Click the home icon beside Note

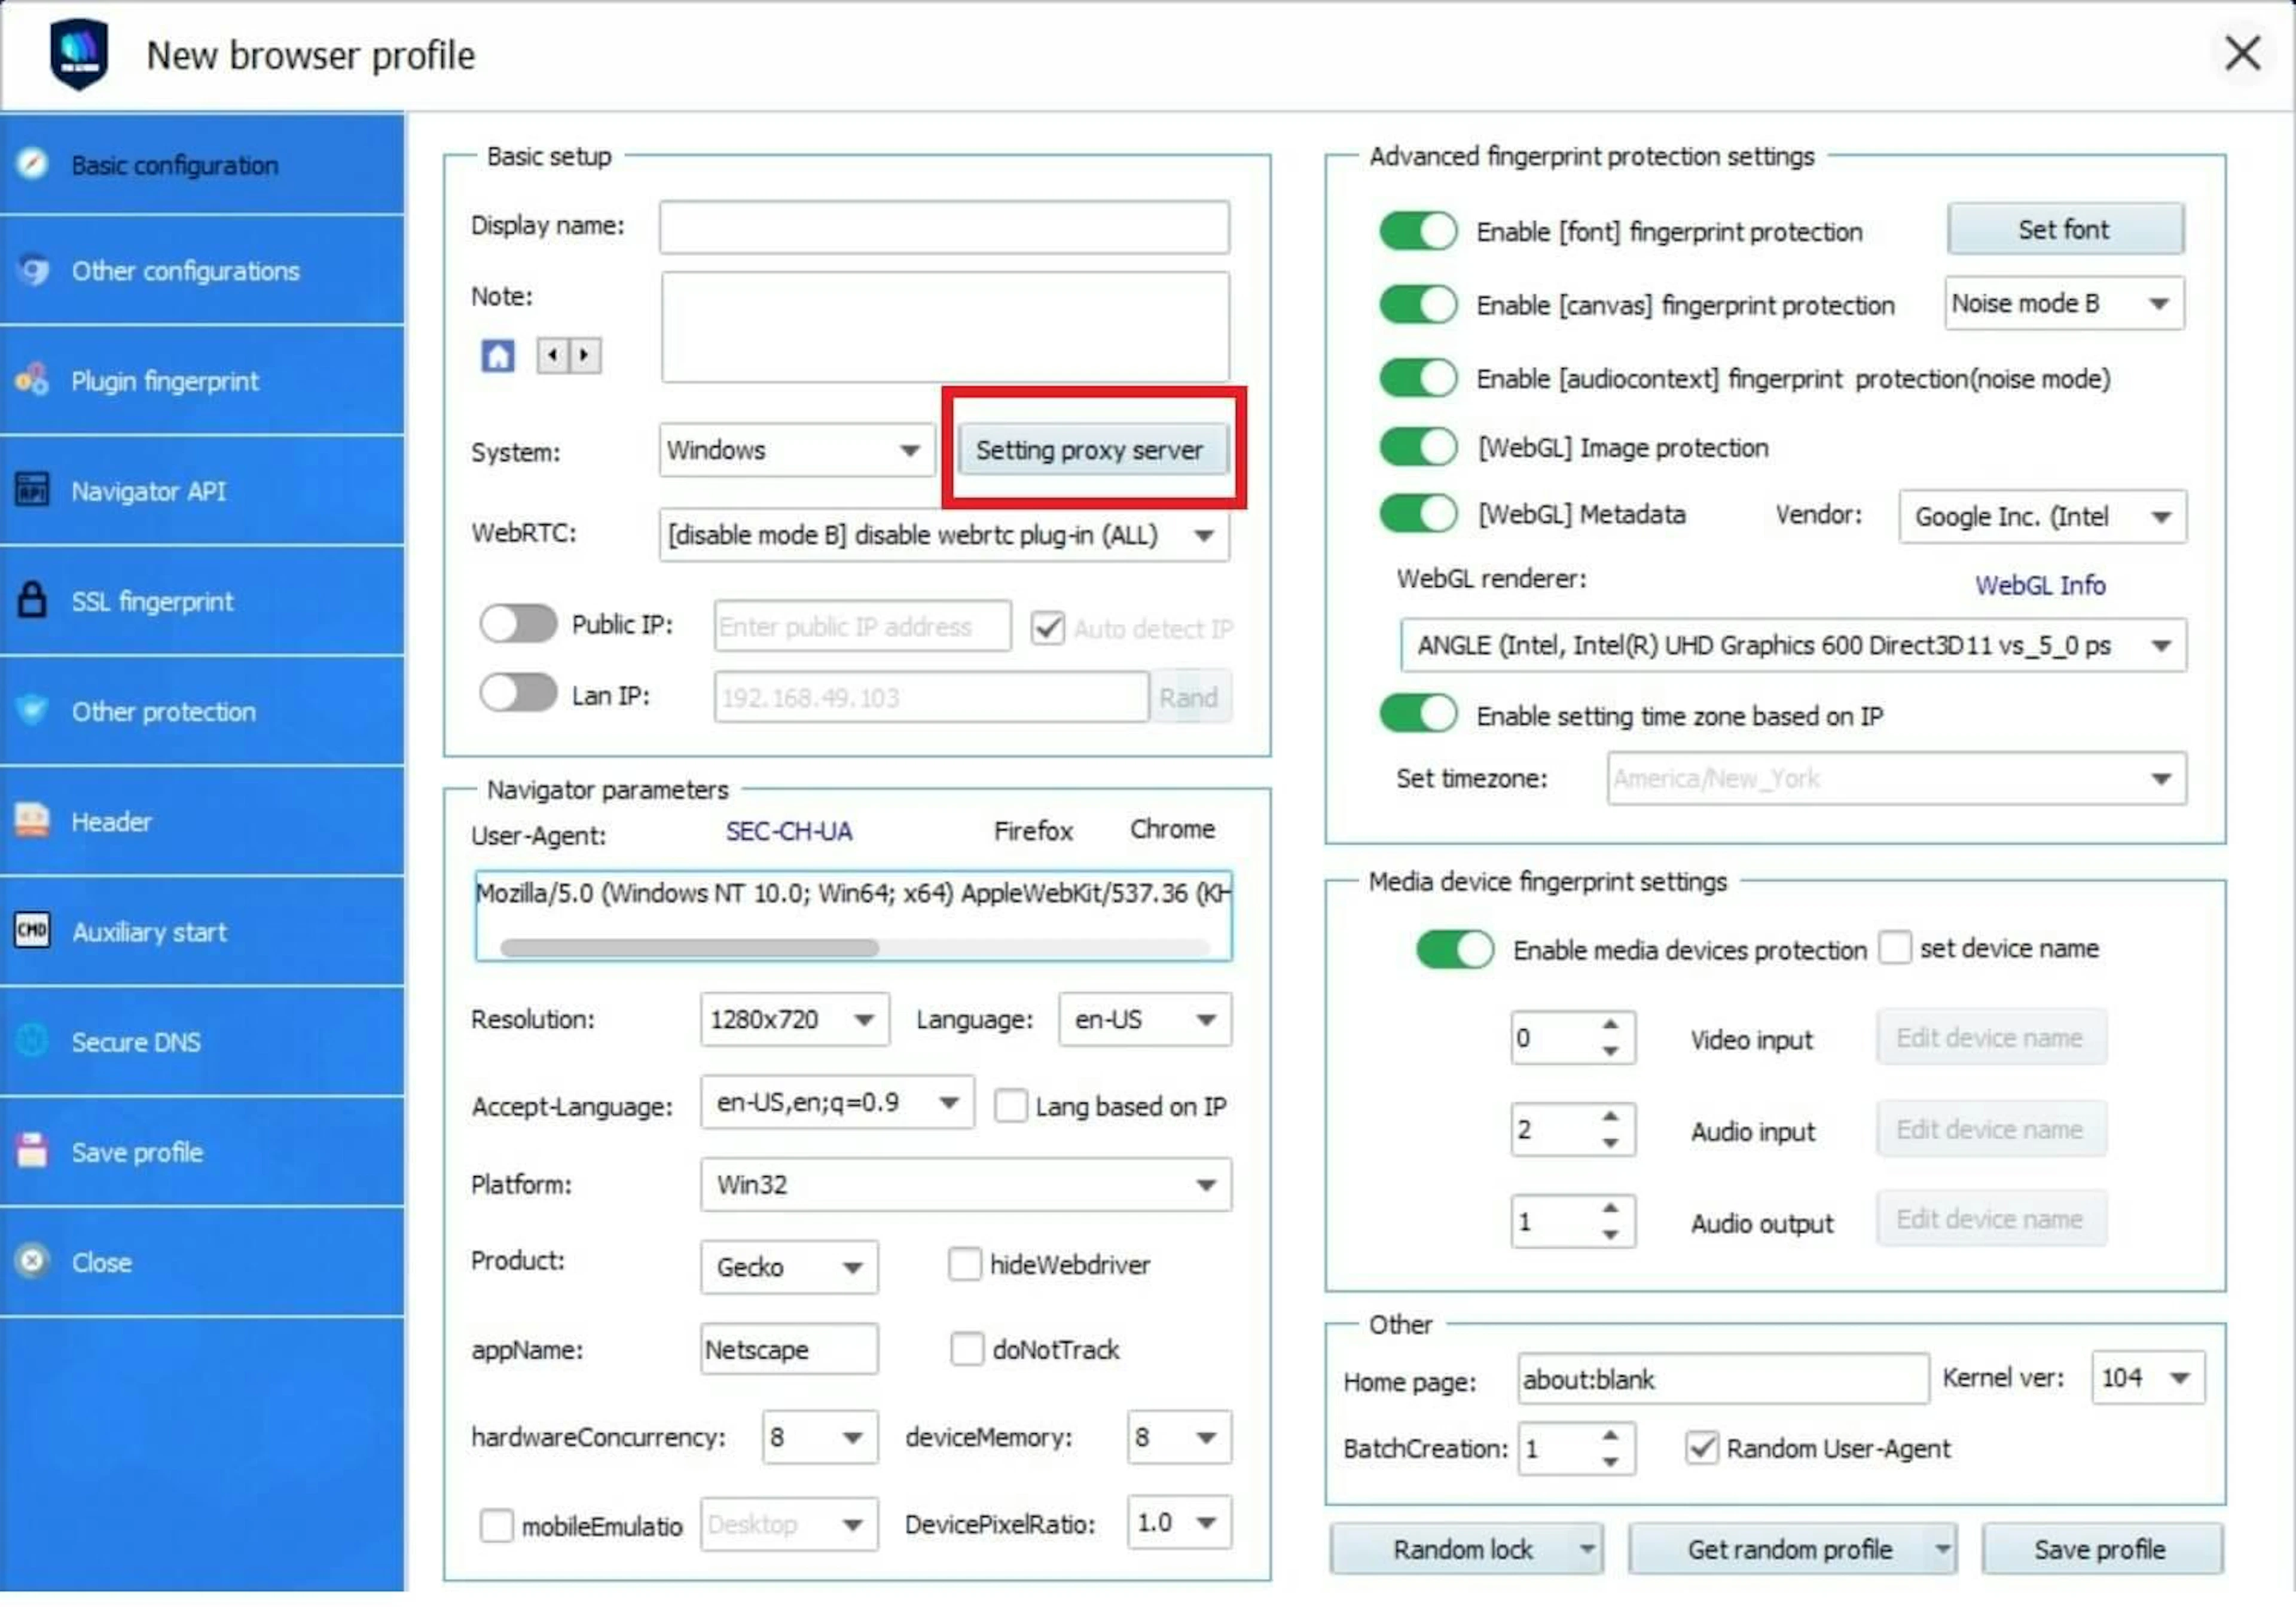(x=498, y=355)
